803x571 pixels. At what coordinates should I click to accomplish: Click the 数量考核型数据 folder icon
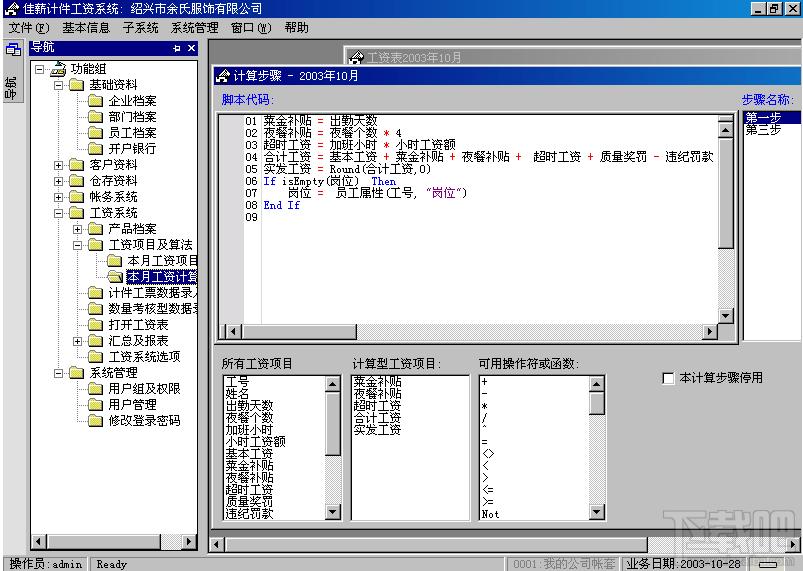tap(95, 309)
